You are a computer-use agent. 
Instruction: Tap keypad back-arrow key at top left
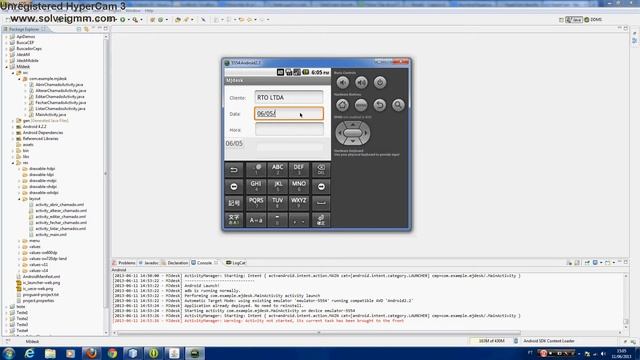234,169
